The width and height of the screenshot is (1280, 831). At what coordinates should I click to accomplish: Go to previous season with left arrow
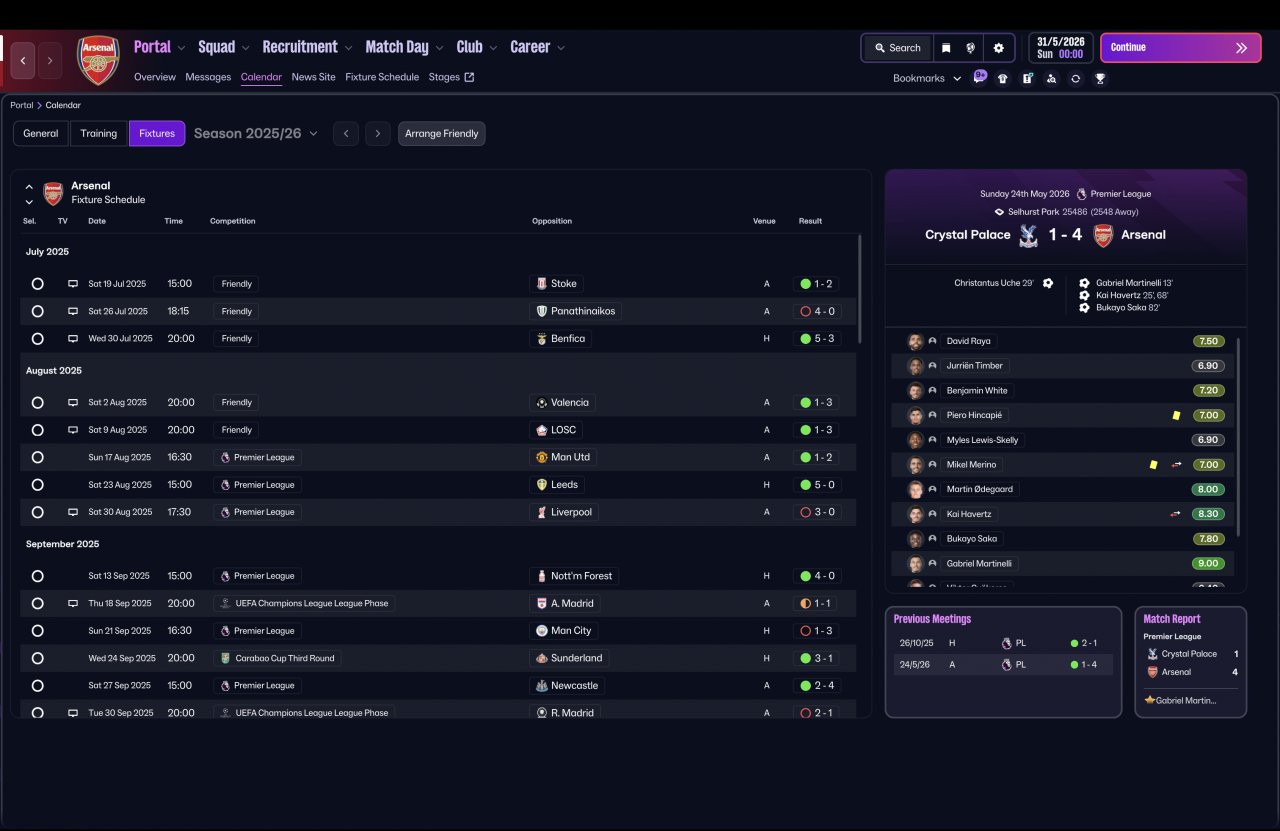(x=346, y=133)
